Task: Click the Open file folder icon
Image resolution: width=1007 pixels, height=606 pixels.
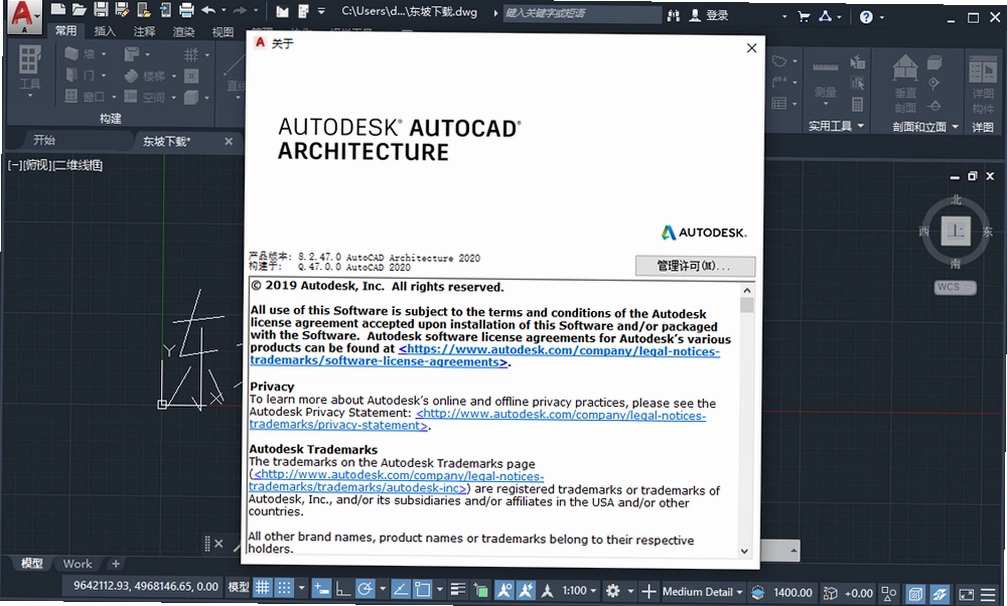Action: (79, 9)
